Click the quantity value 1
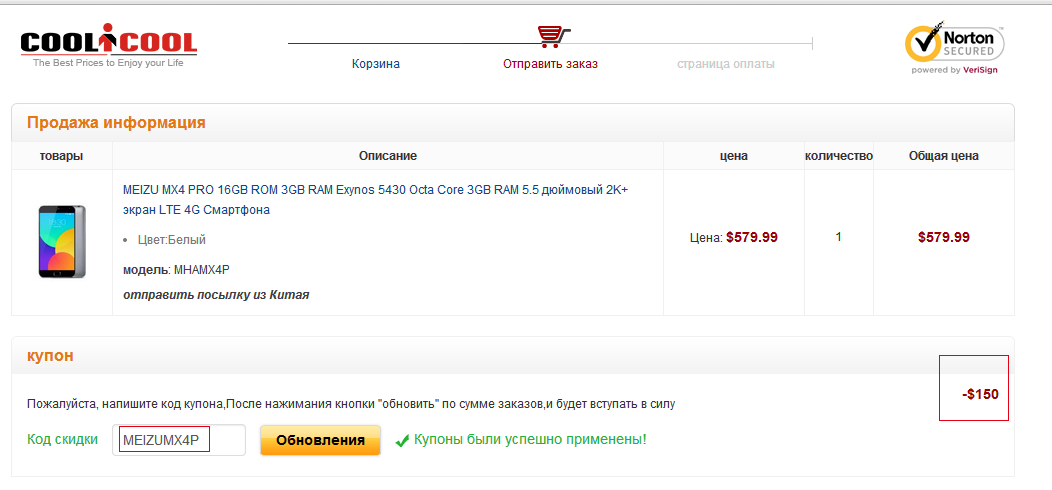Viewport: 1052px width, 490px height. pyautogui.click(x=839, y=237)
